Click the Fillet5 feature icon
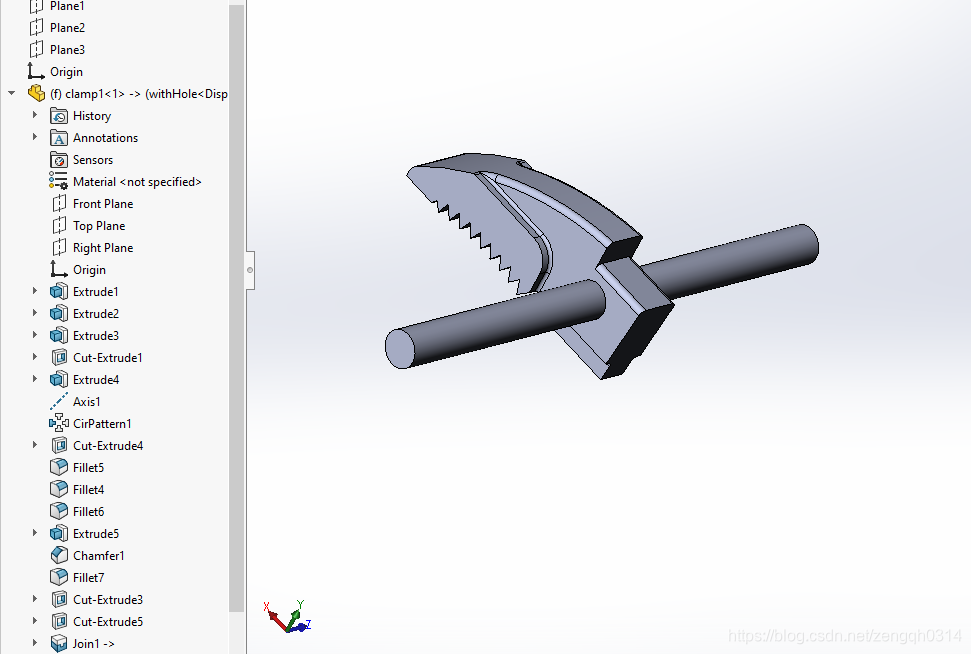Viewport: 971px width, 654px height. coord(59,467)
